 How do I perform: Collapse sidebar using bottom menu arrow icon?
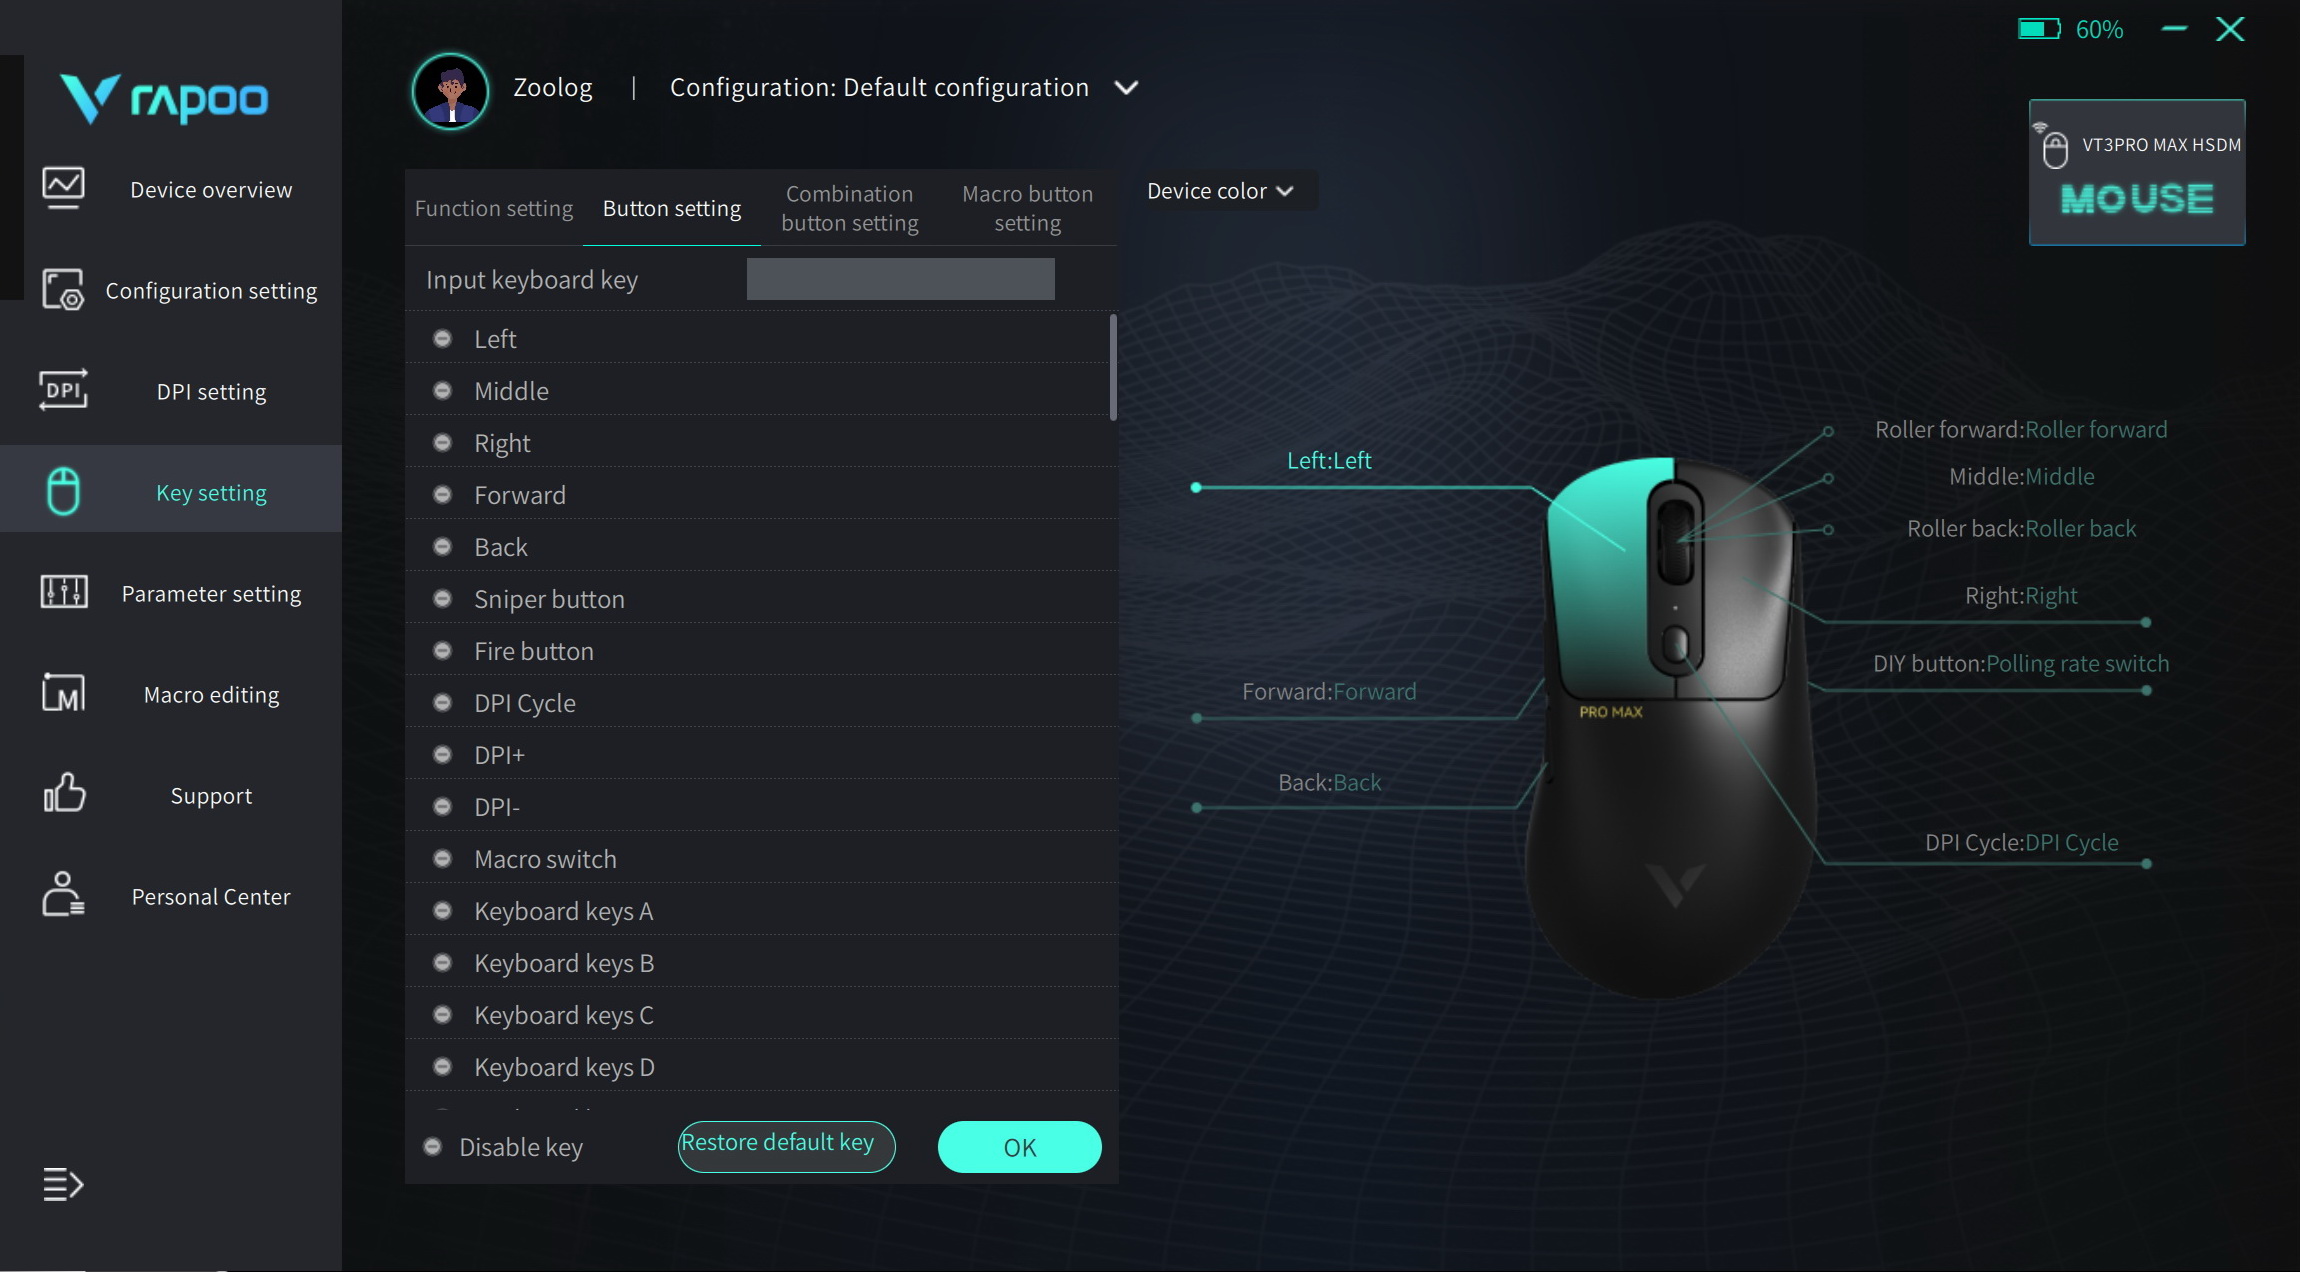(x=63, y=1185)
